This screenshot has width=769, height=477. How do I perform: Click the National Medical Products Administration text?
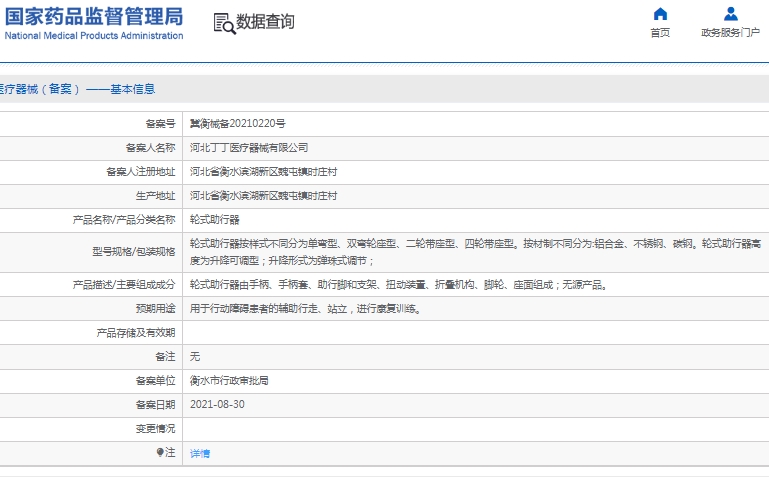tap(94, 36)
